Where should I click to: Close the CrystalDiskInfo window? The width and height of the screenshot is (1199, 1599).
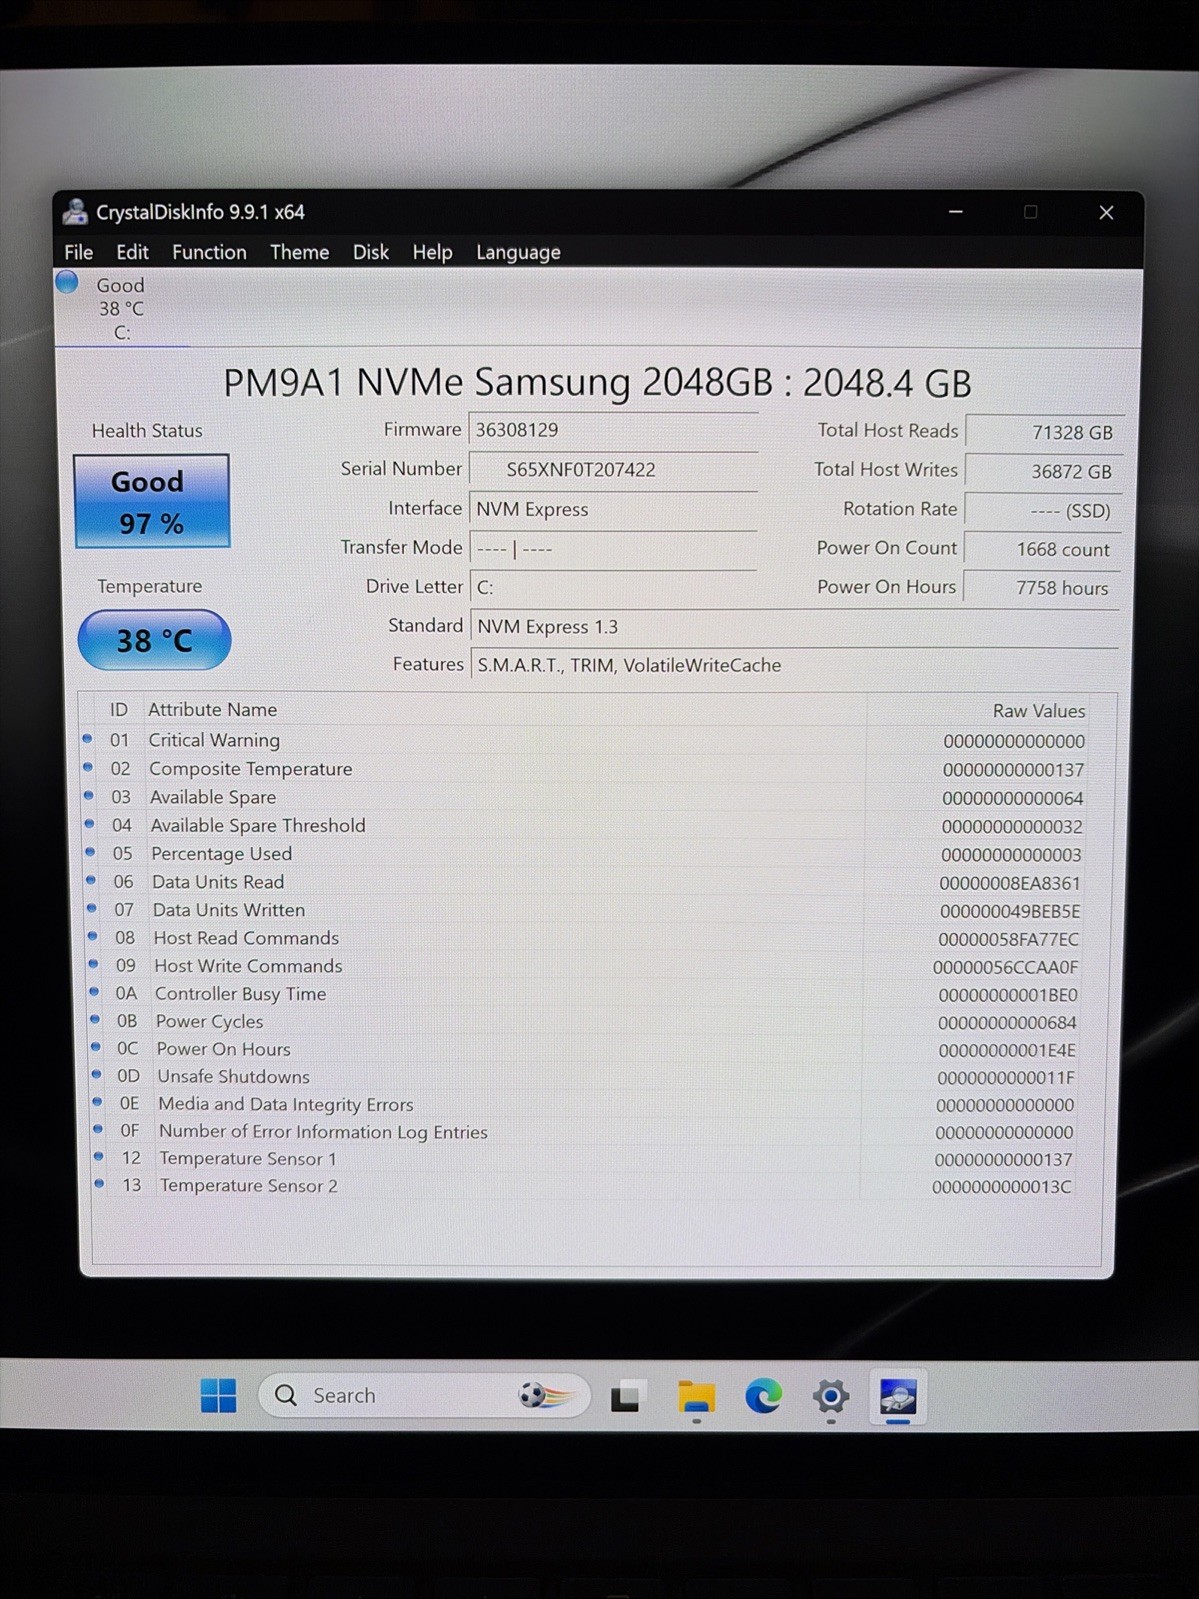(1106, 212)
